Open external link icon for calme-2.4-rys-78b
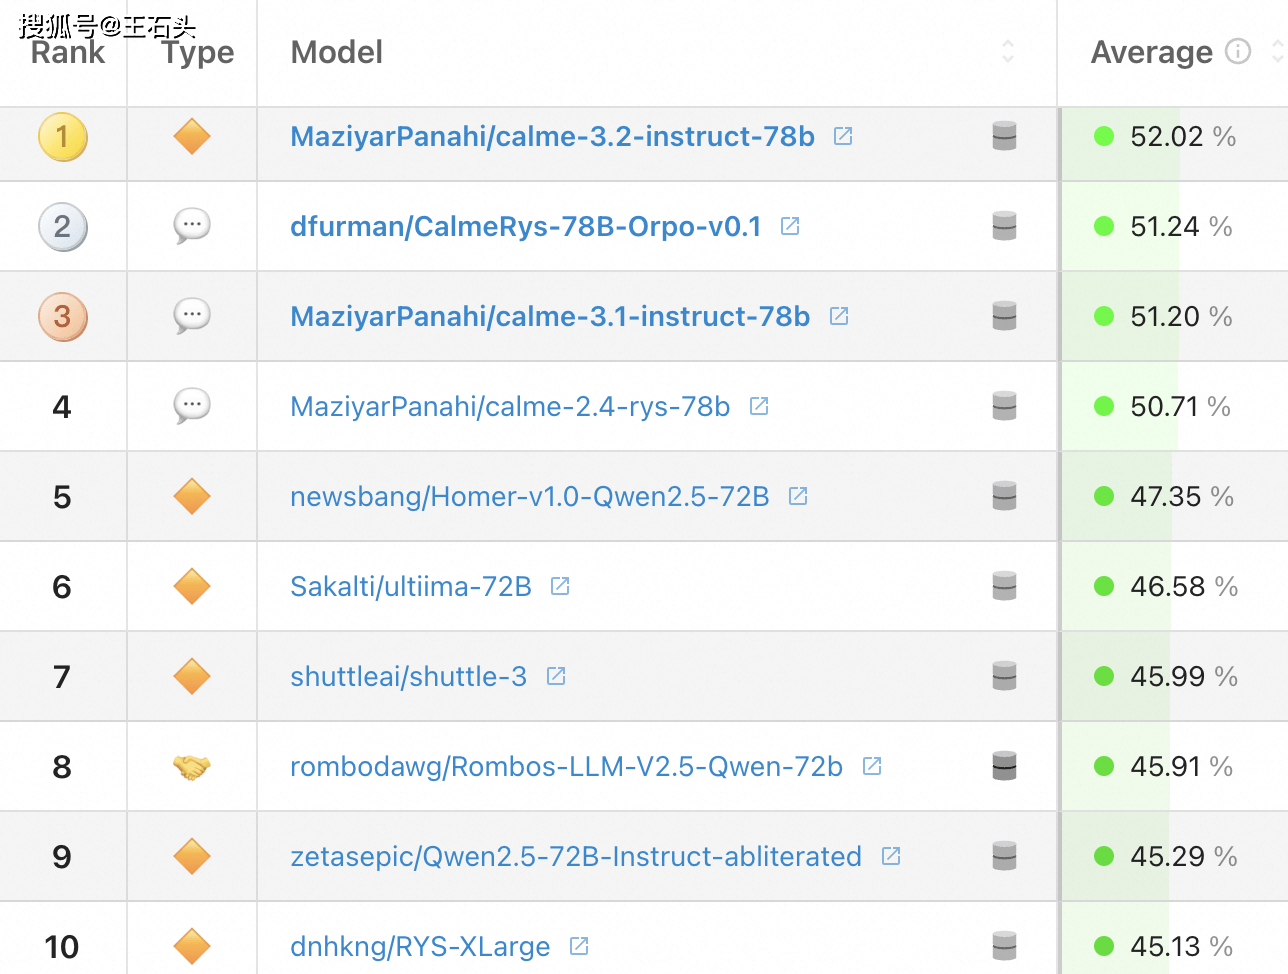 tap(759, 406)
